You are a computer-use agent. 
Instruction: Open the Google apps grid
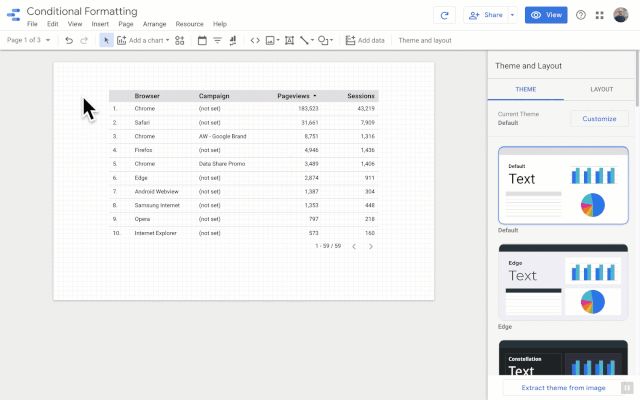pos(600,16)
